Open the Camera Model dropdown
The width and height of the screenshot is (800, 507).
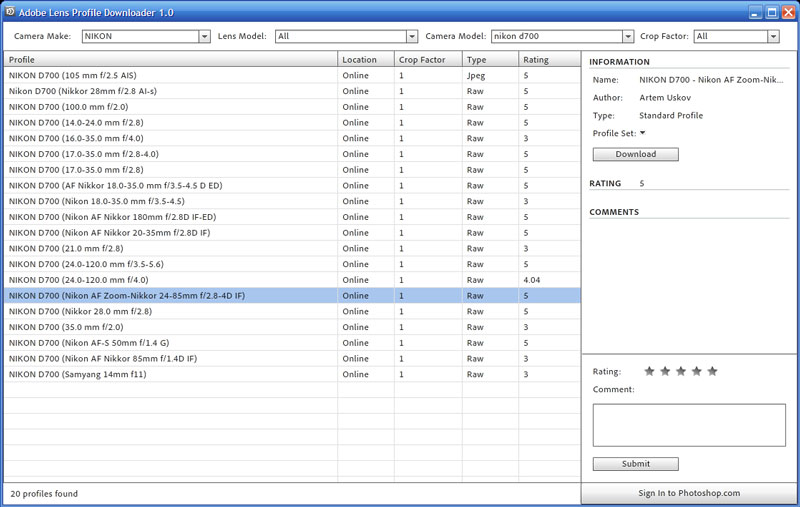pyautogui.click(x=628, y=36)
